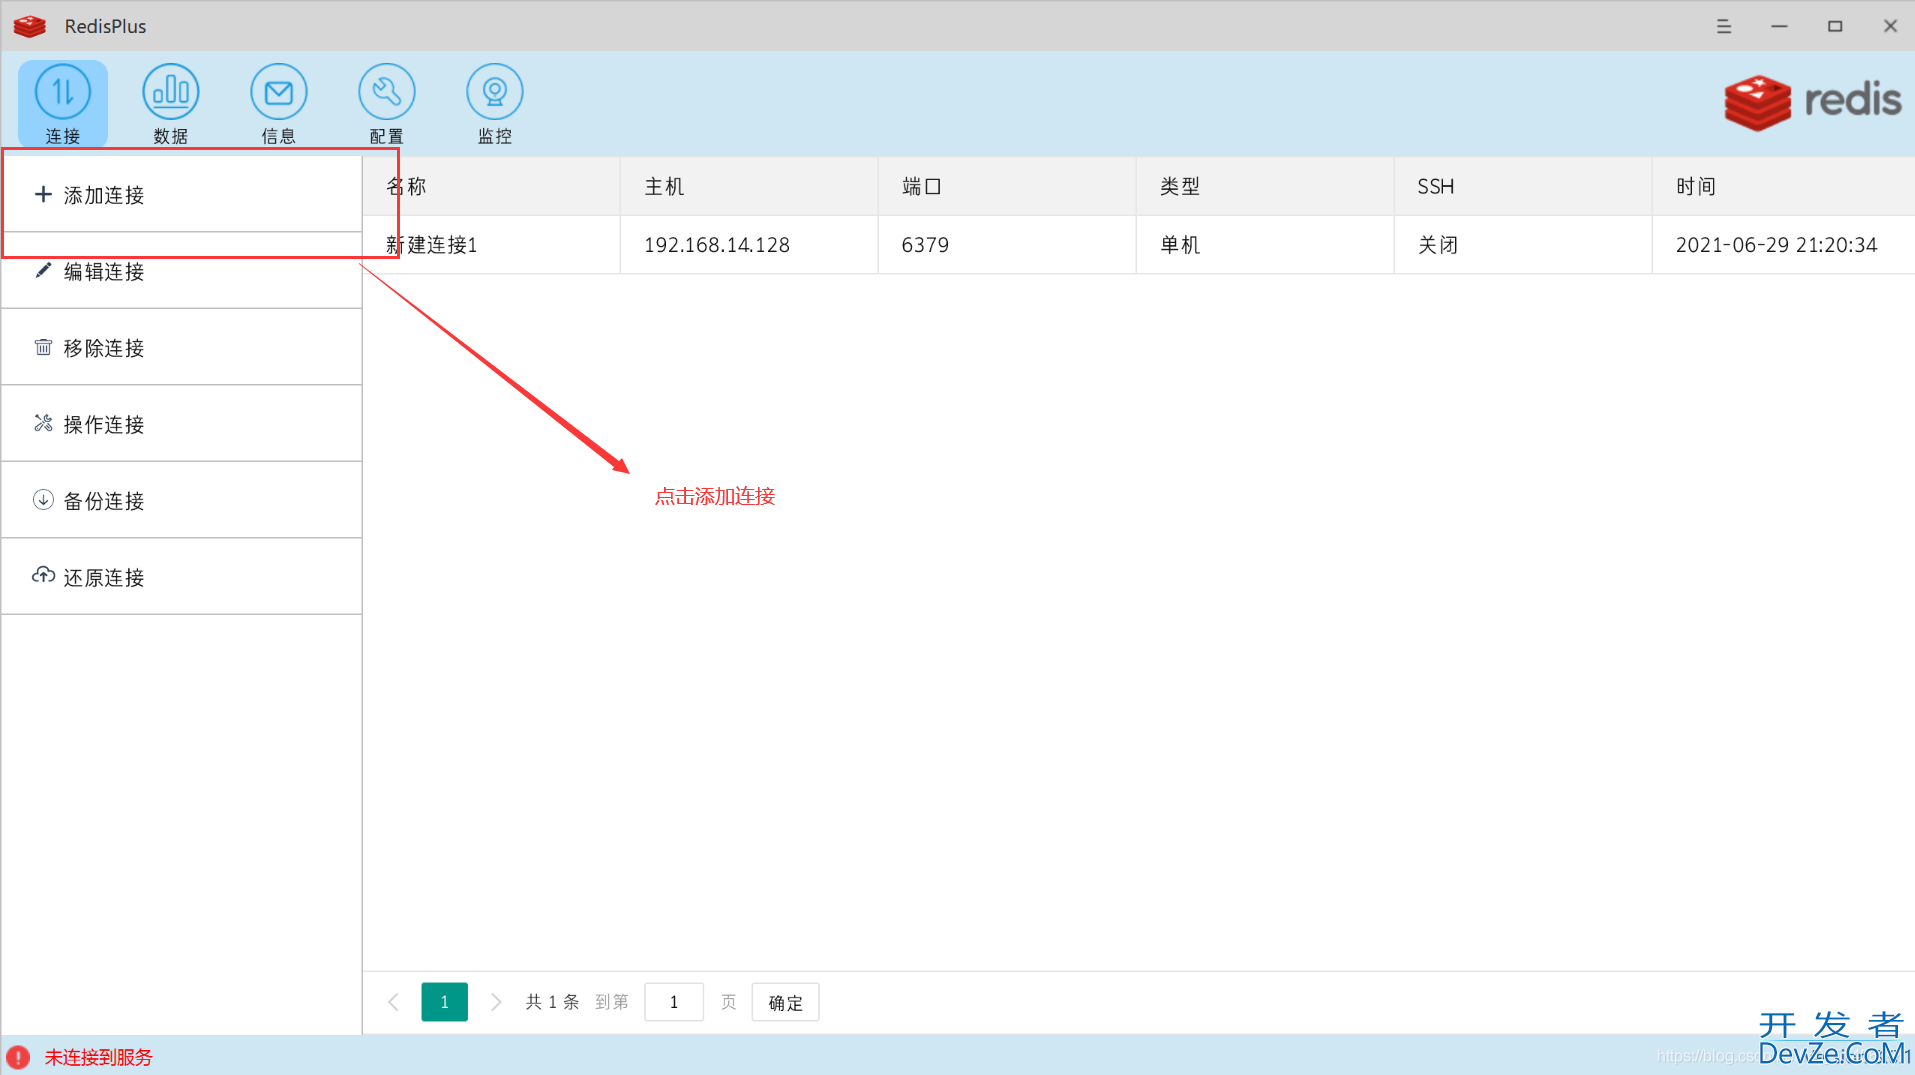Focus the page number input field
The image size is (1915, 1075).
(674, 1002)
